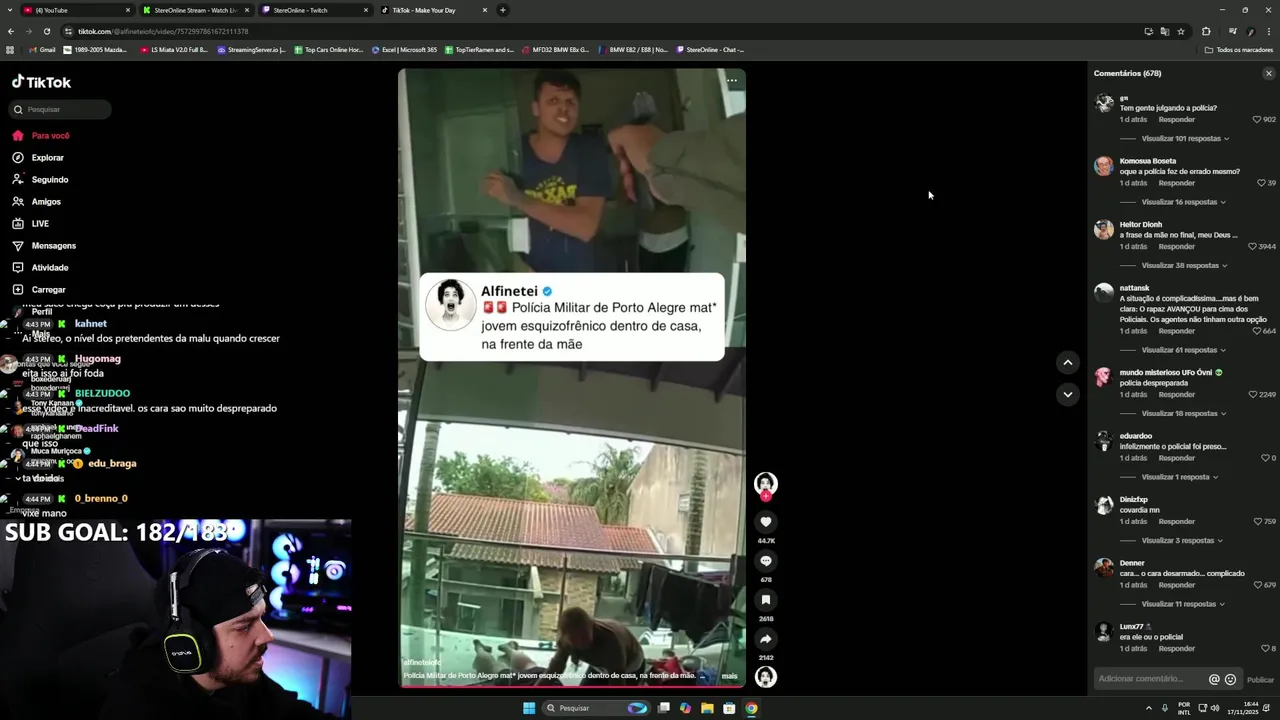Like the "Tem gente julgando a polícia?" comment
The height and width of the screenshot is (720, 1280).
click(1258, 119)
